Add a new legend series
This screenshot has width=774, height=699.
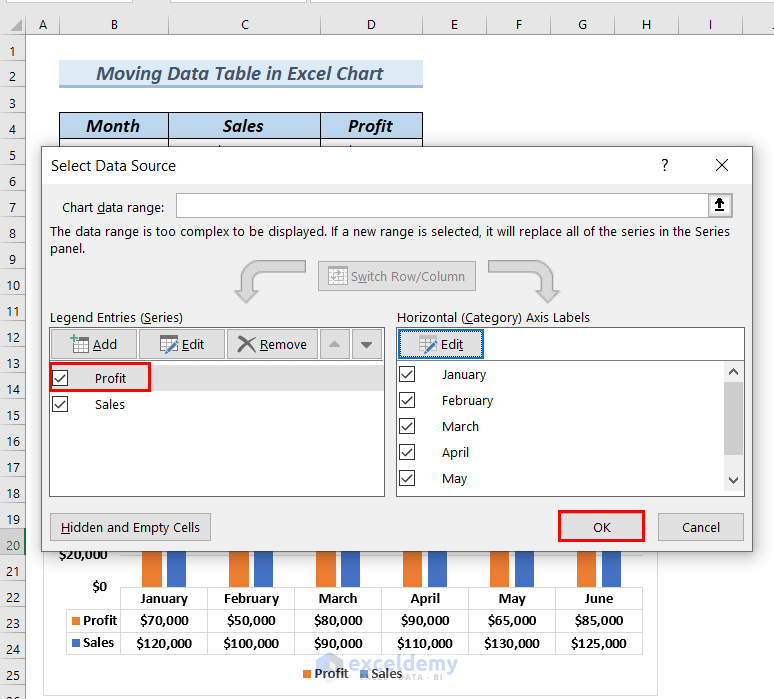point(94,344)
